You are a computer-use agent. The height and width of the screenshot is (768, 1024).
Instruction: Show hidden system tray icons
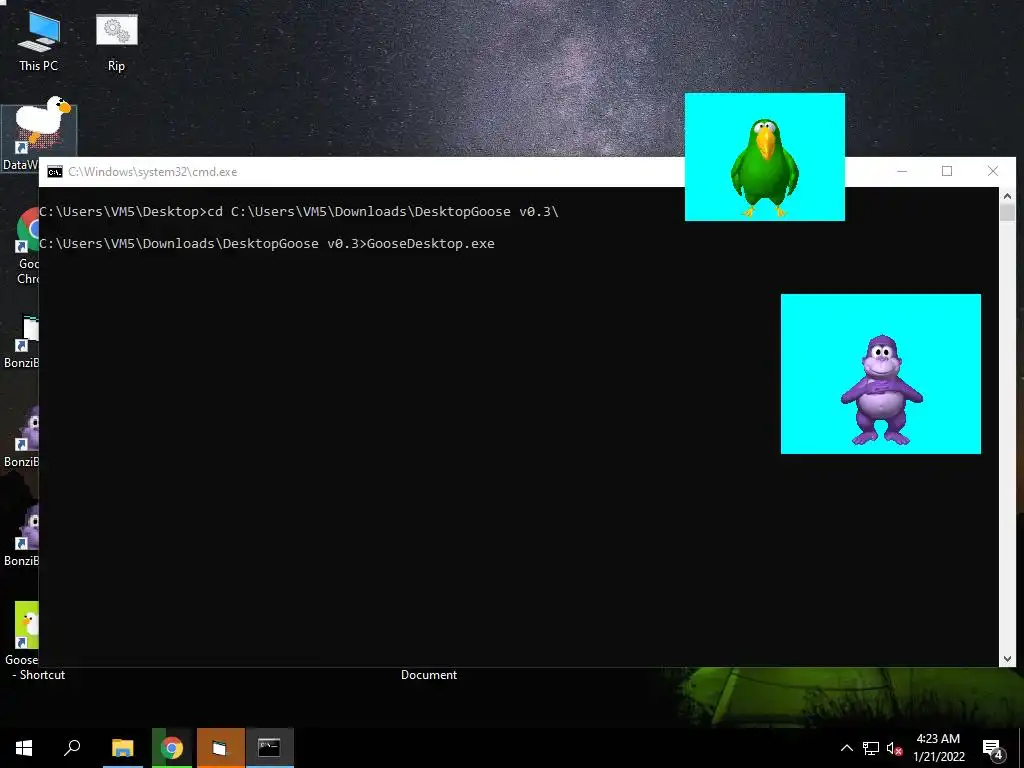[x=846, y=748]
